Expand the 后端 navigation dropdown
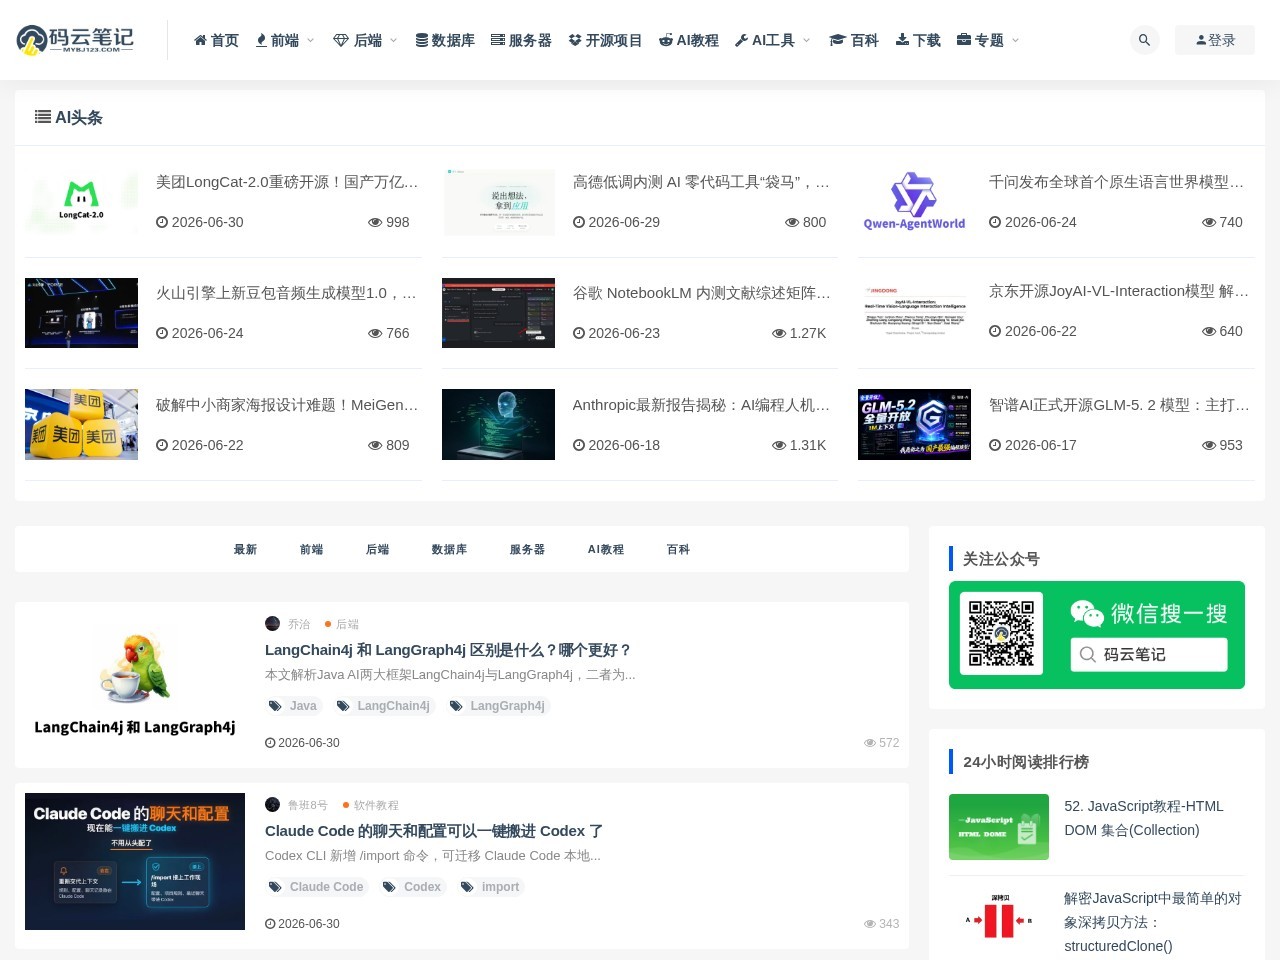 (365, 40)
